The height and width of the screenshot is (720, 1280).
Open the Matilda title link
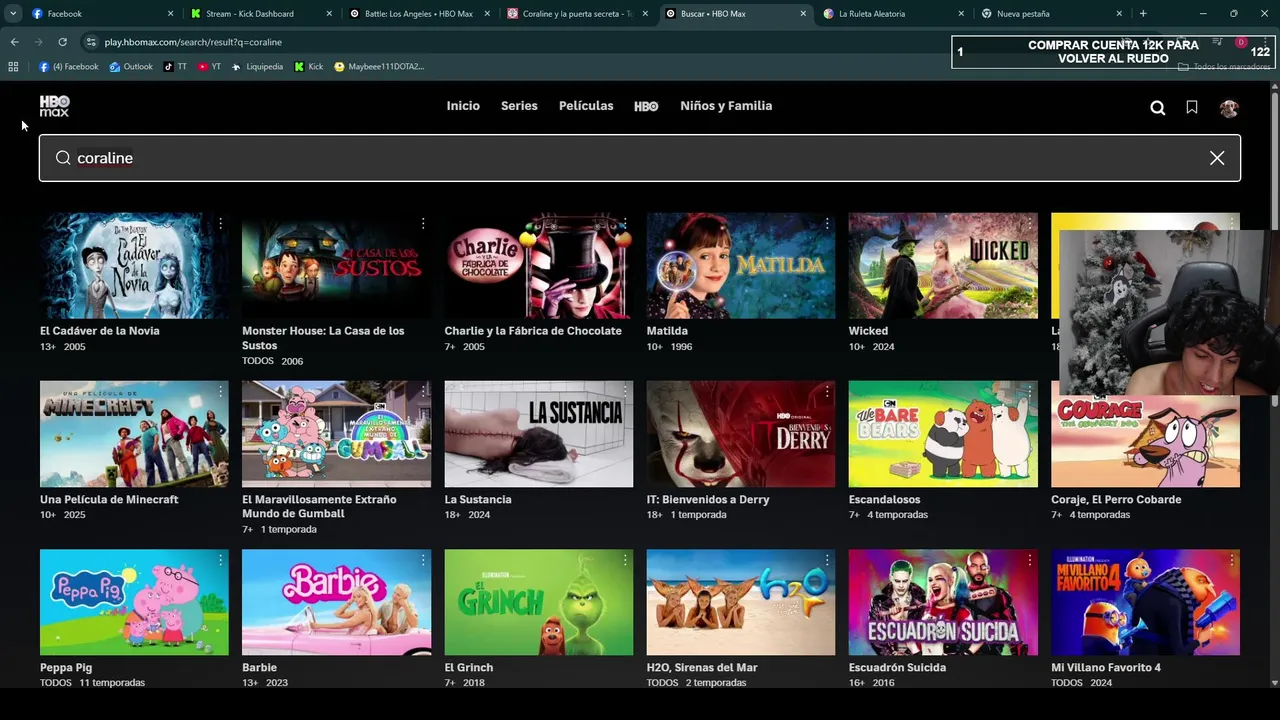tap(667, 331)
